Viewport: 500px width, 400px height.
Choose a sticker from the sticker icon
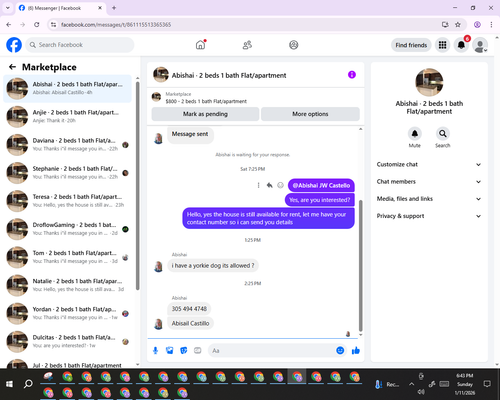coord(184,350)
